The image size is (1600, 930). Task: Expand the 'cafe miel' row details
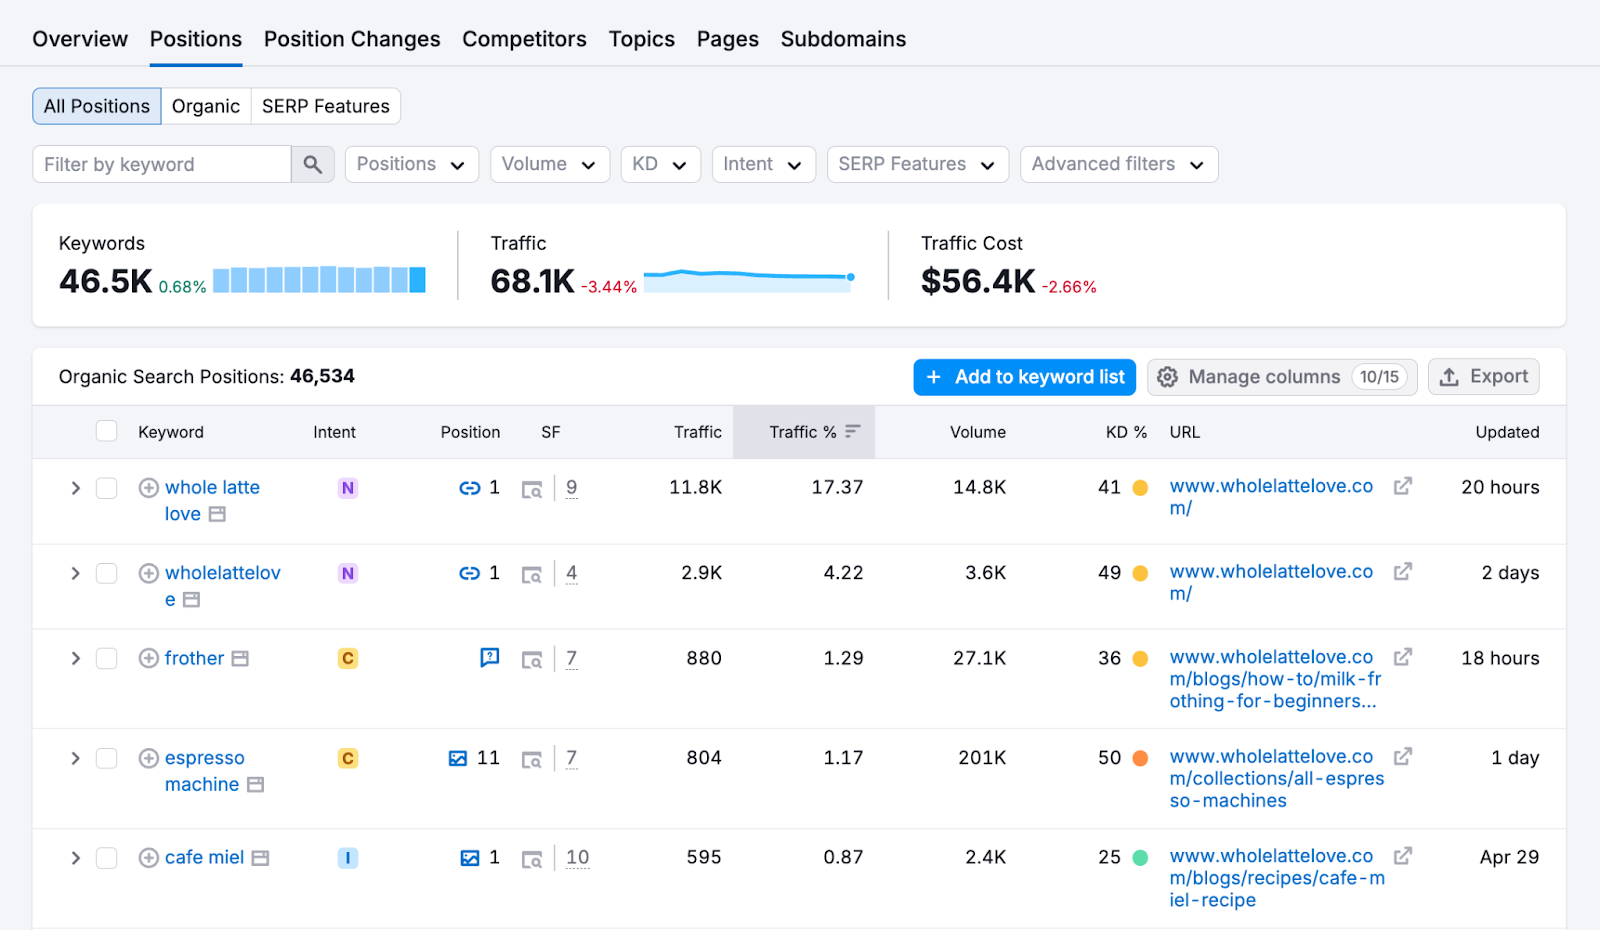(75, 858)
